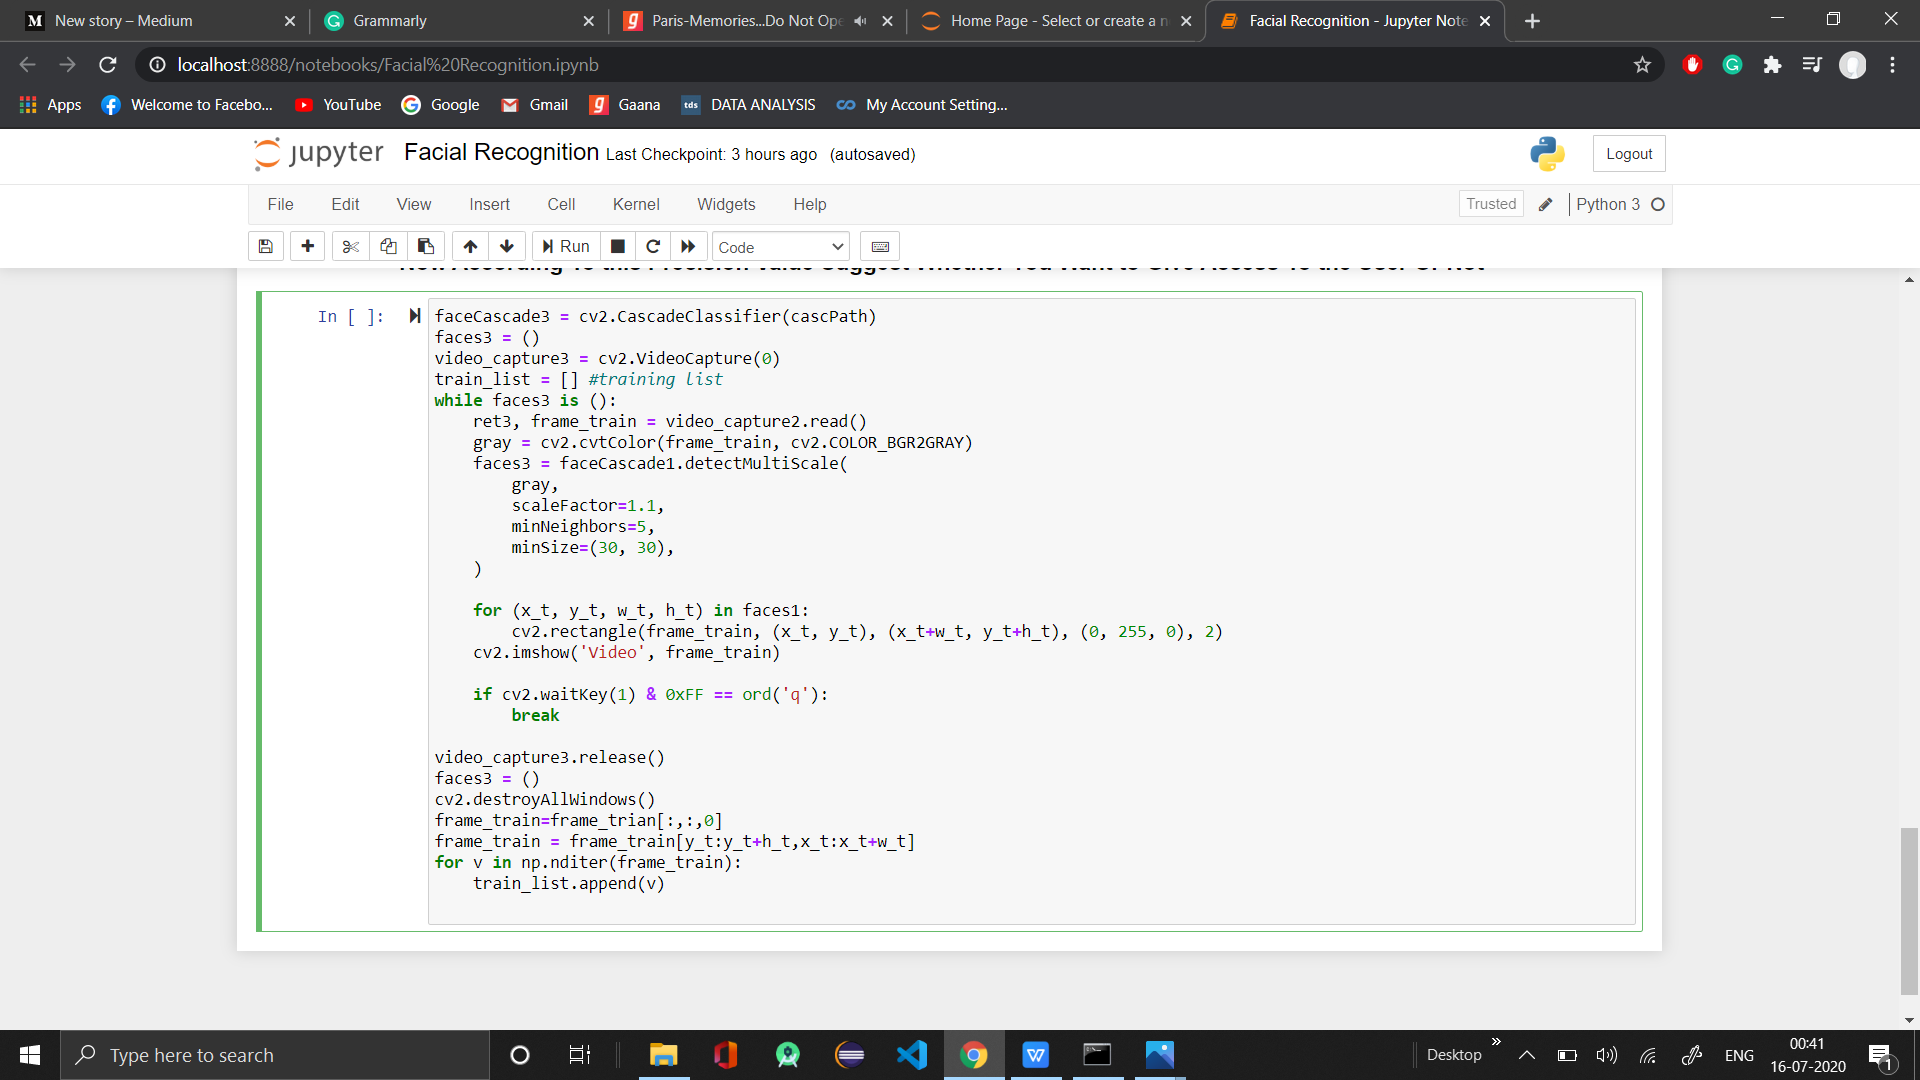Toggle the Trusted notebook indicator
1920x1080 pixels.
(x=1490, y=204)
